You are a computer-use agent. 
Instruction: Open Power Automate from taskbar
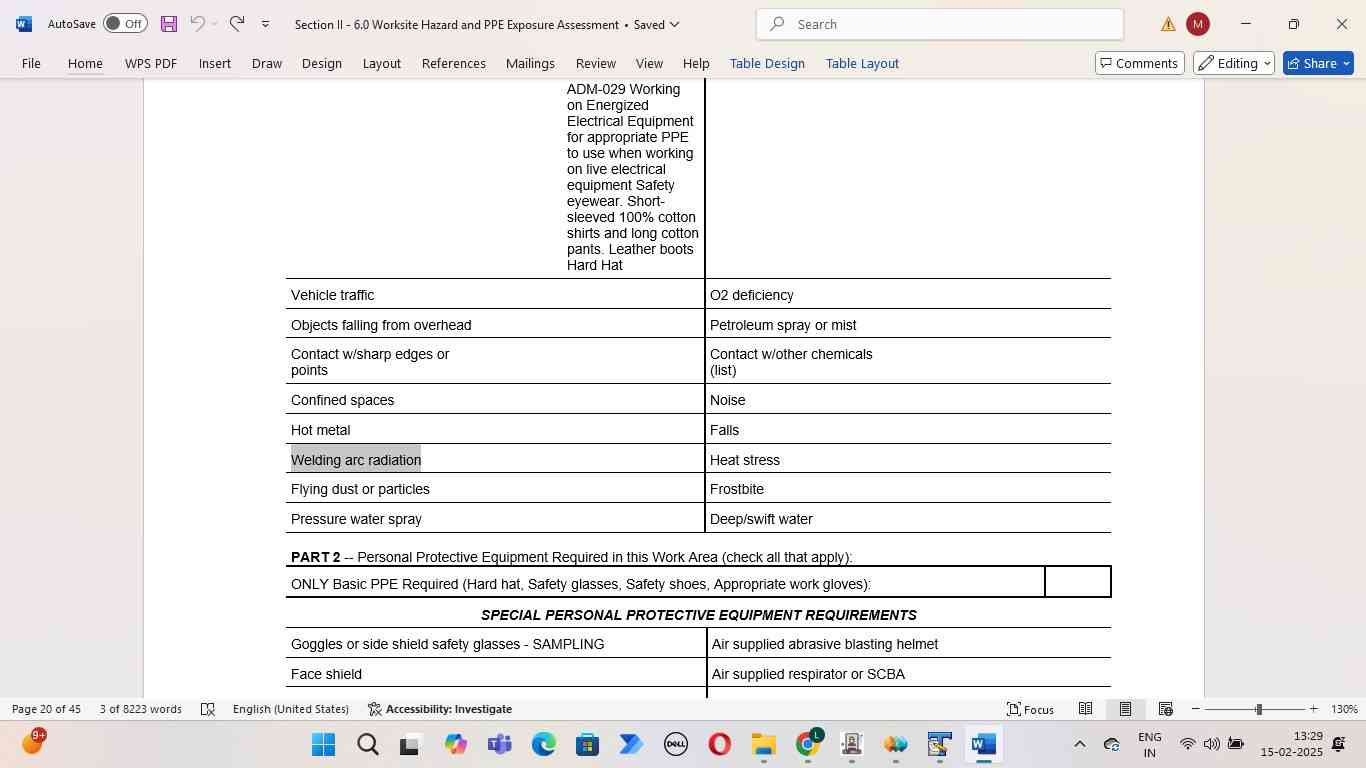click(631, 745)
